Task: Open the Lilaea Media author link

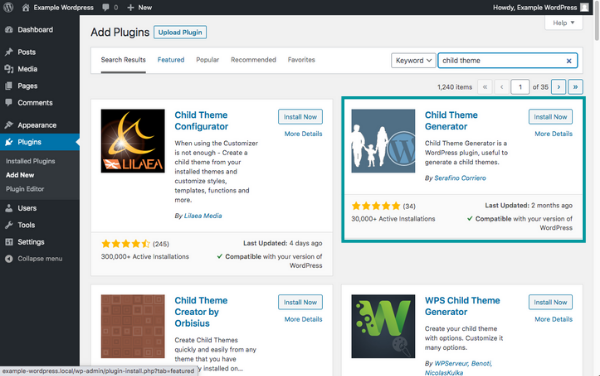Action: click(203, 216)
